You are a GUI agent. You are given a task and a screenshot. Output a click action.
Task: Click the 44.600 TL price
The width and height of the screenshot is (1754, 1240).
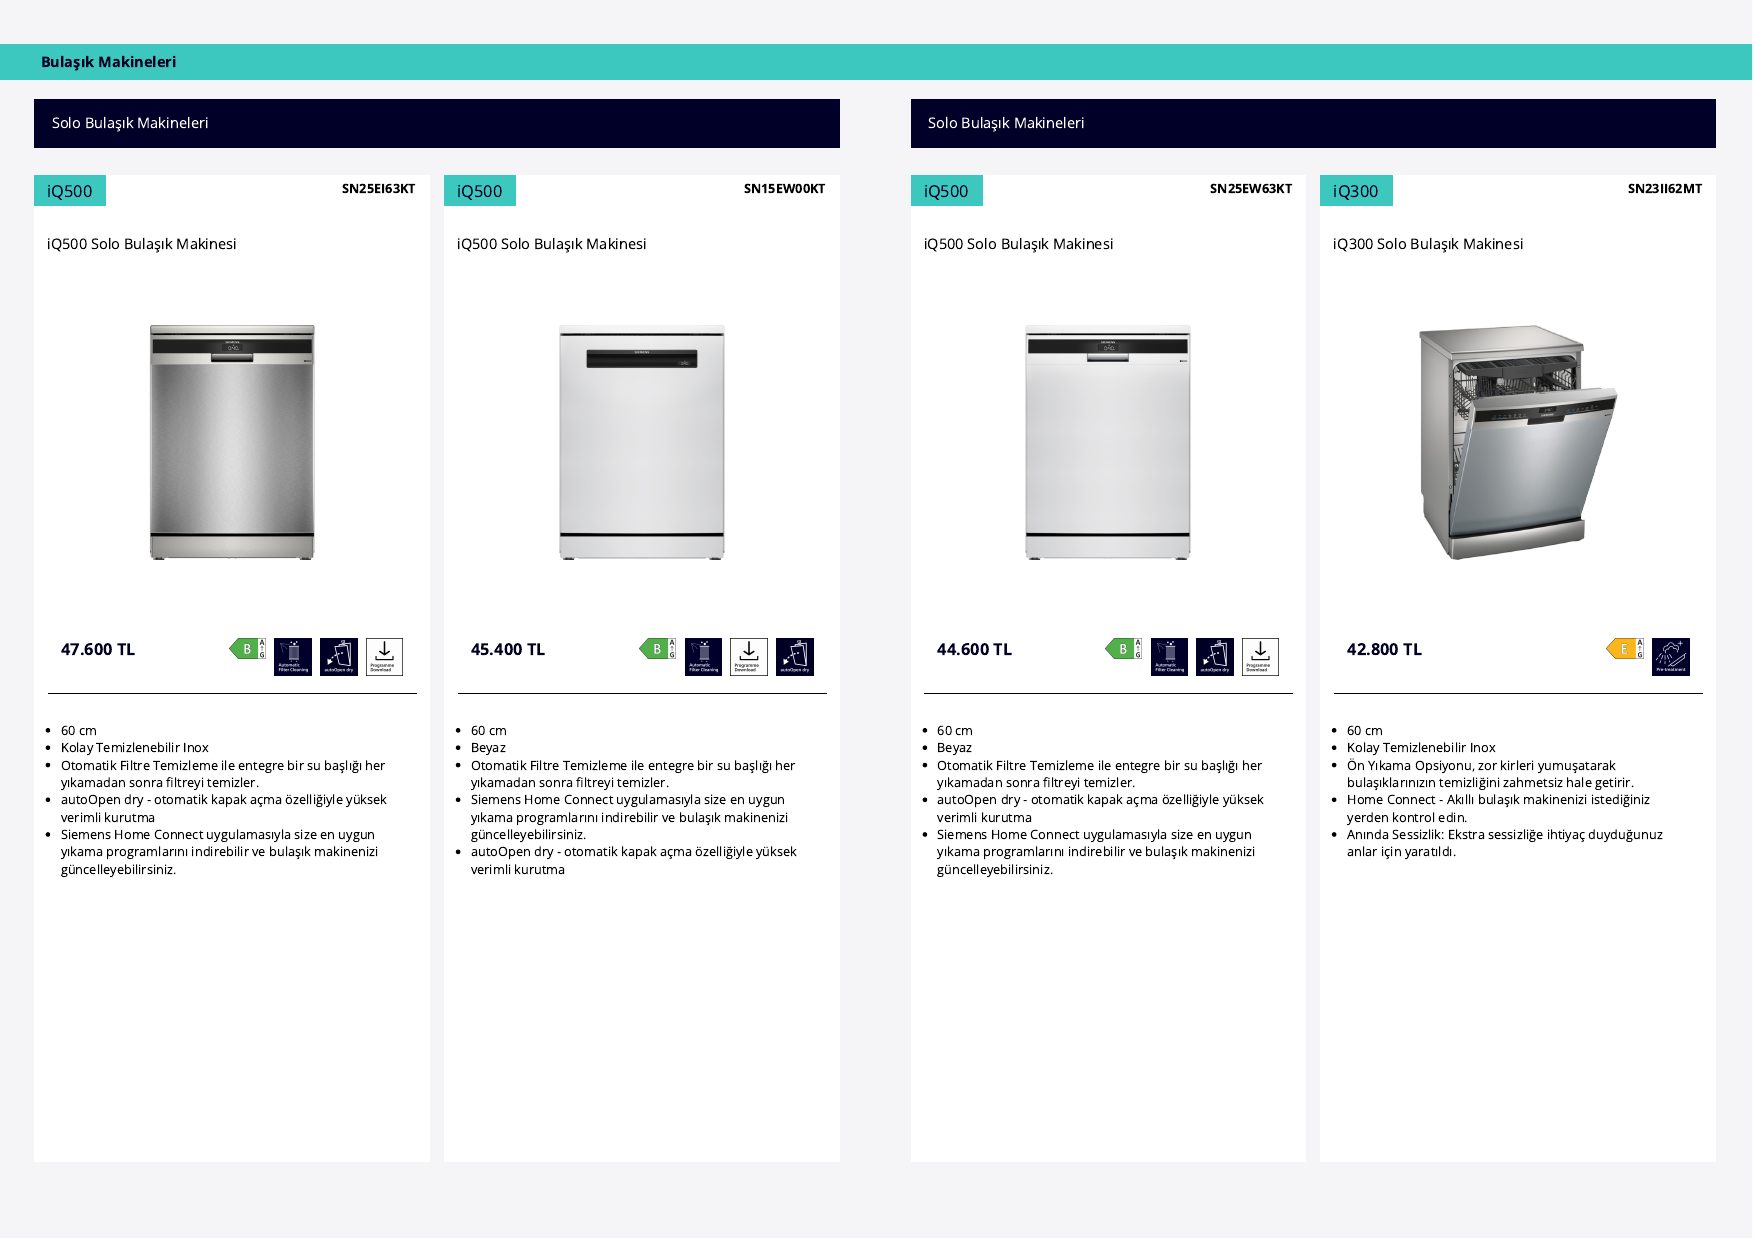(975, 650)
